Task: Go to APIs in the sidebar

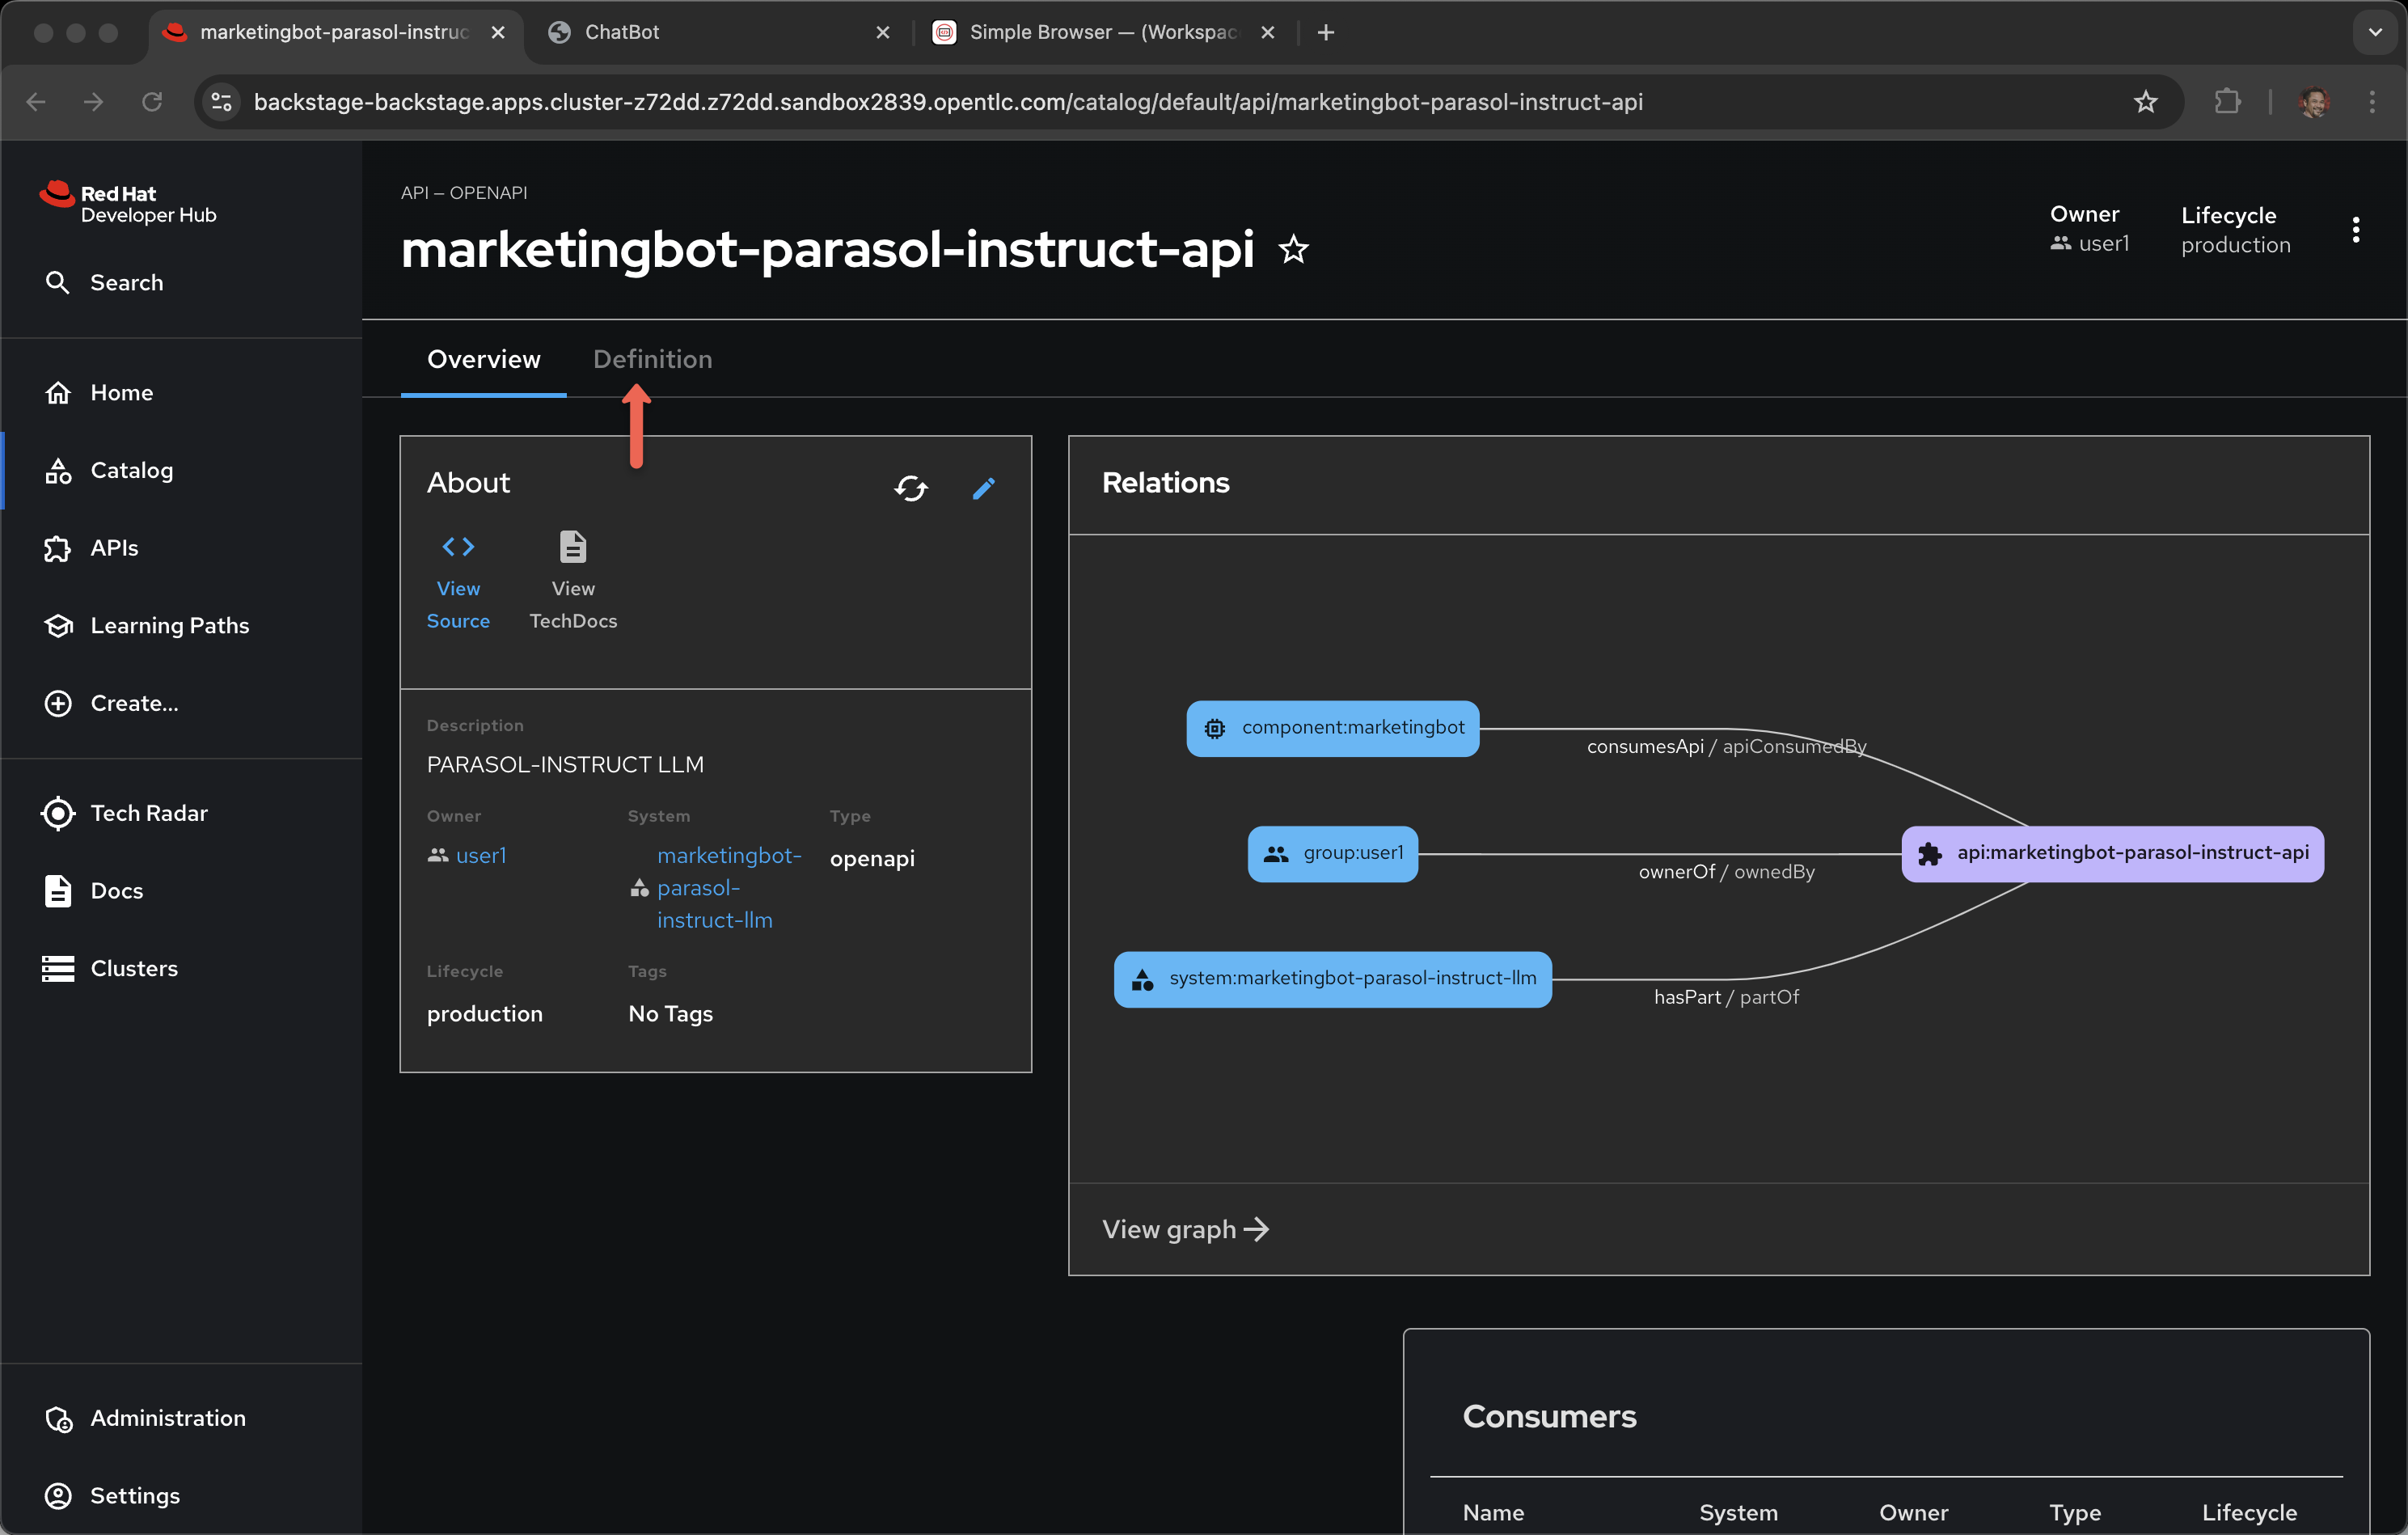Action: (114, 548)
